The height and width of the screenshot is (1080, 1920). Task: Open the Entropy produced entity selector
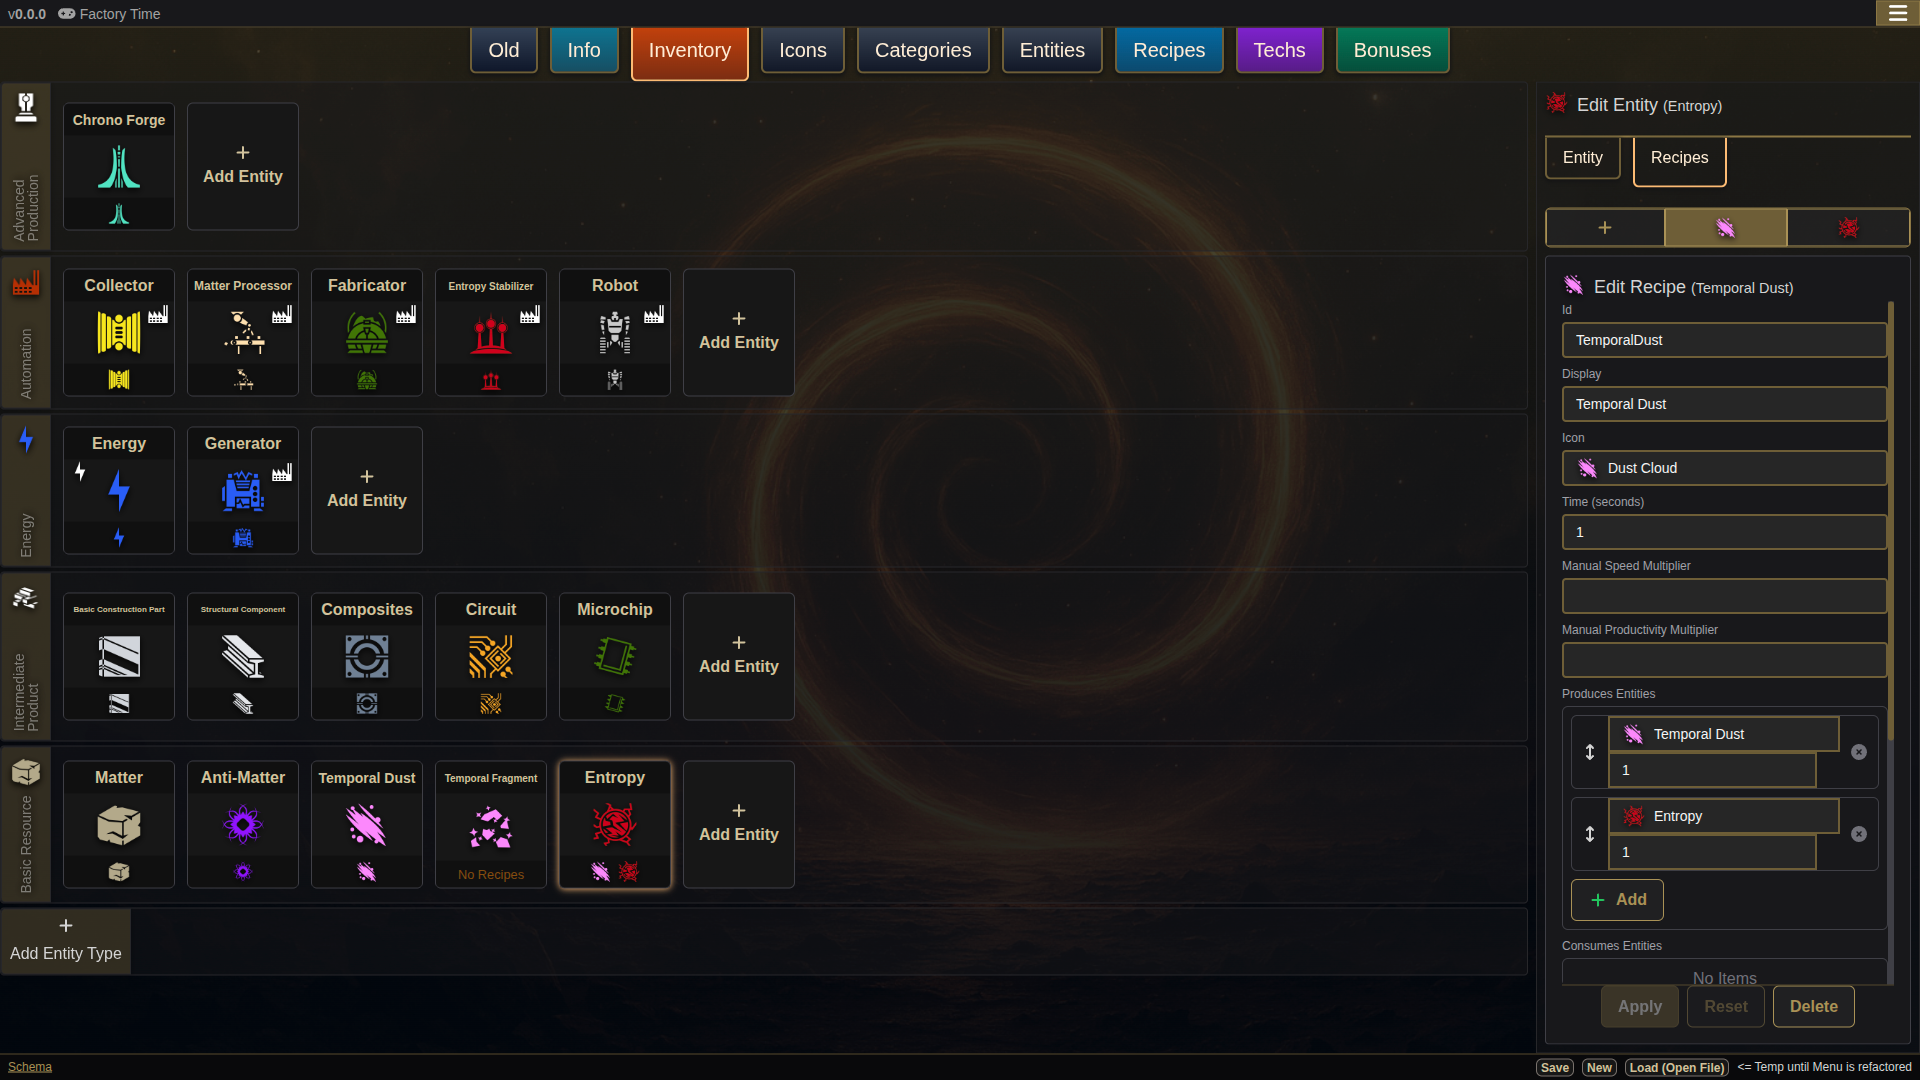coord(1723,816)
